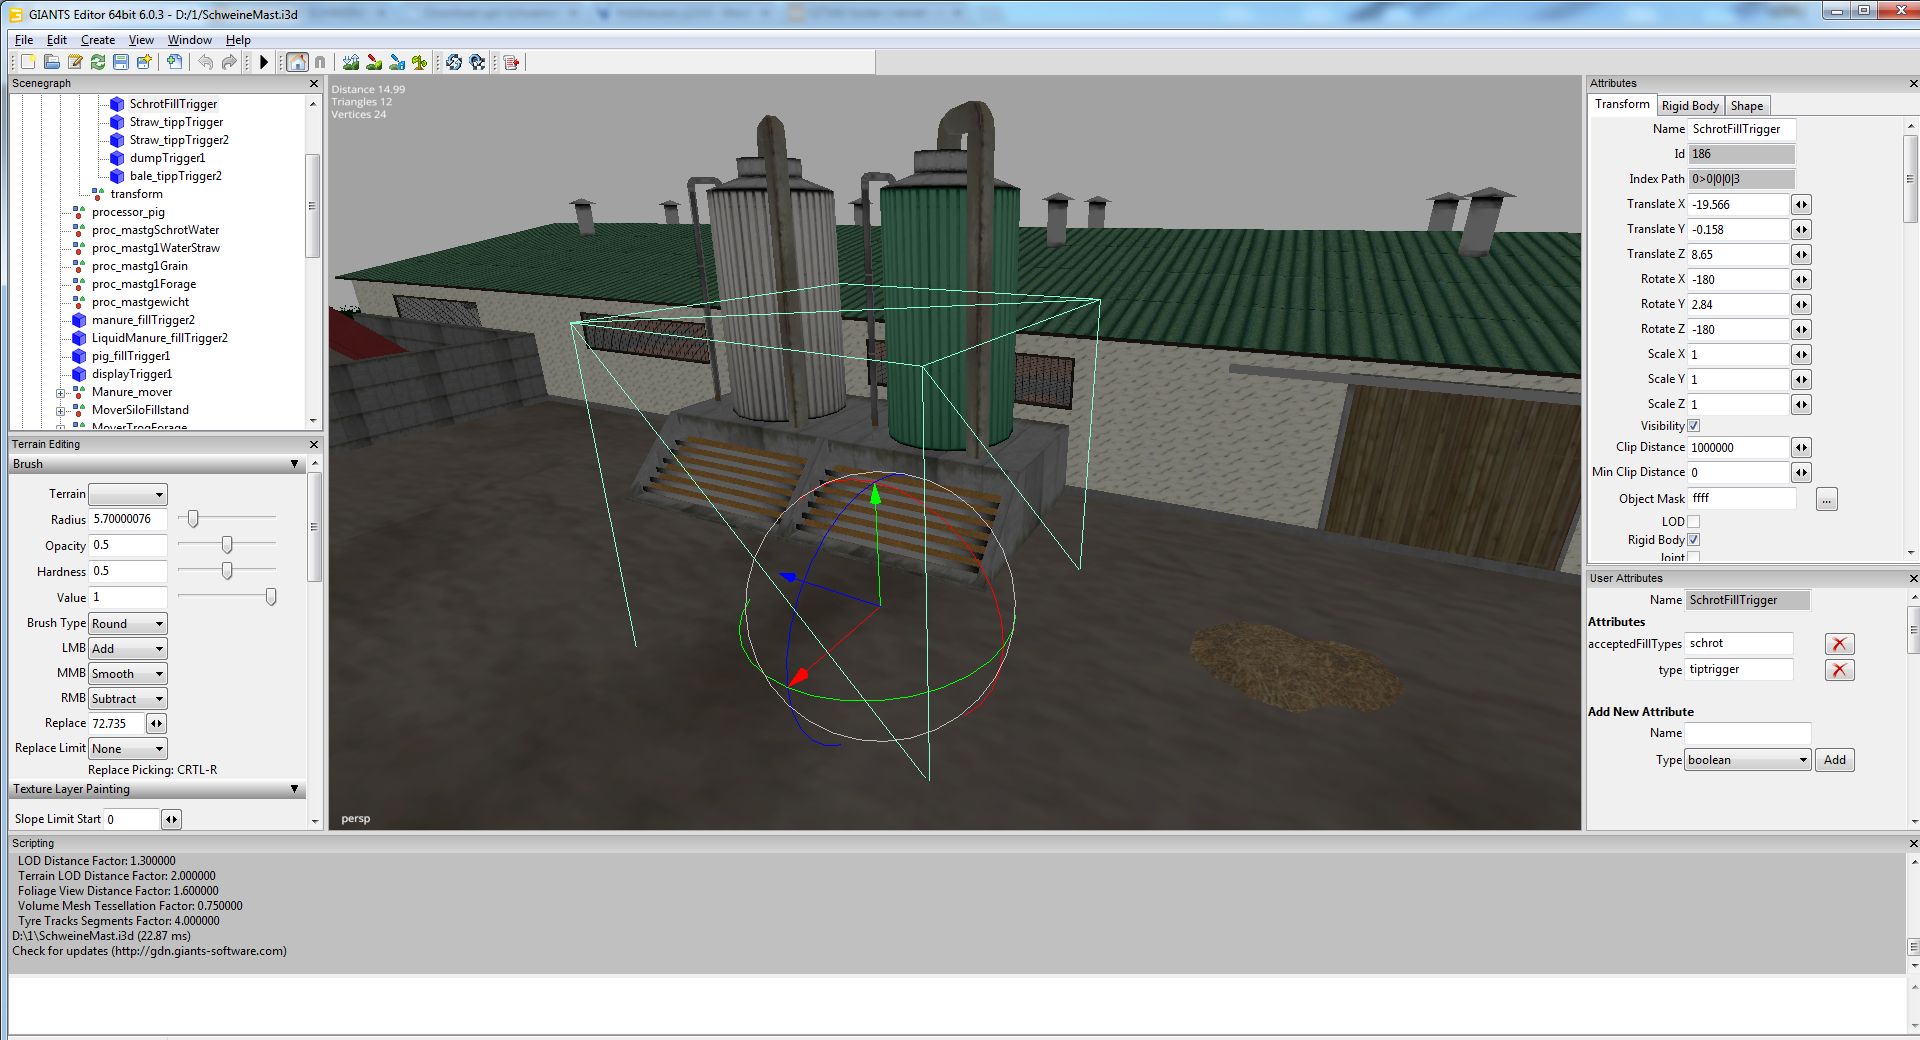Open the View menu
The width and height of the screenshot is (1920, 1040).
[x=141, y=40]
